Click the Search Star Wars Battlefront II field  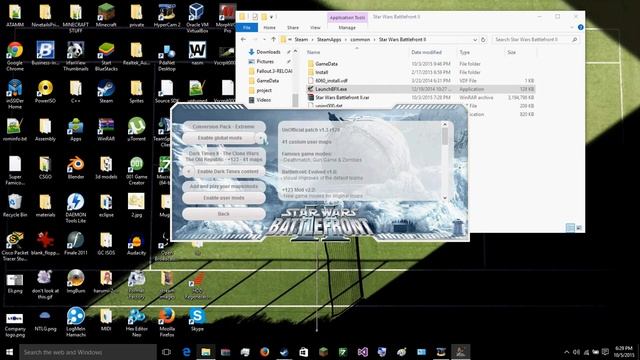tap(536, 40)
